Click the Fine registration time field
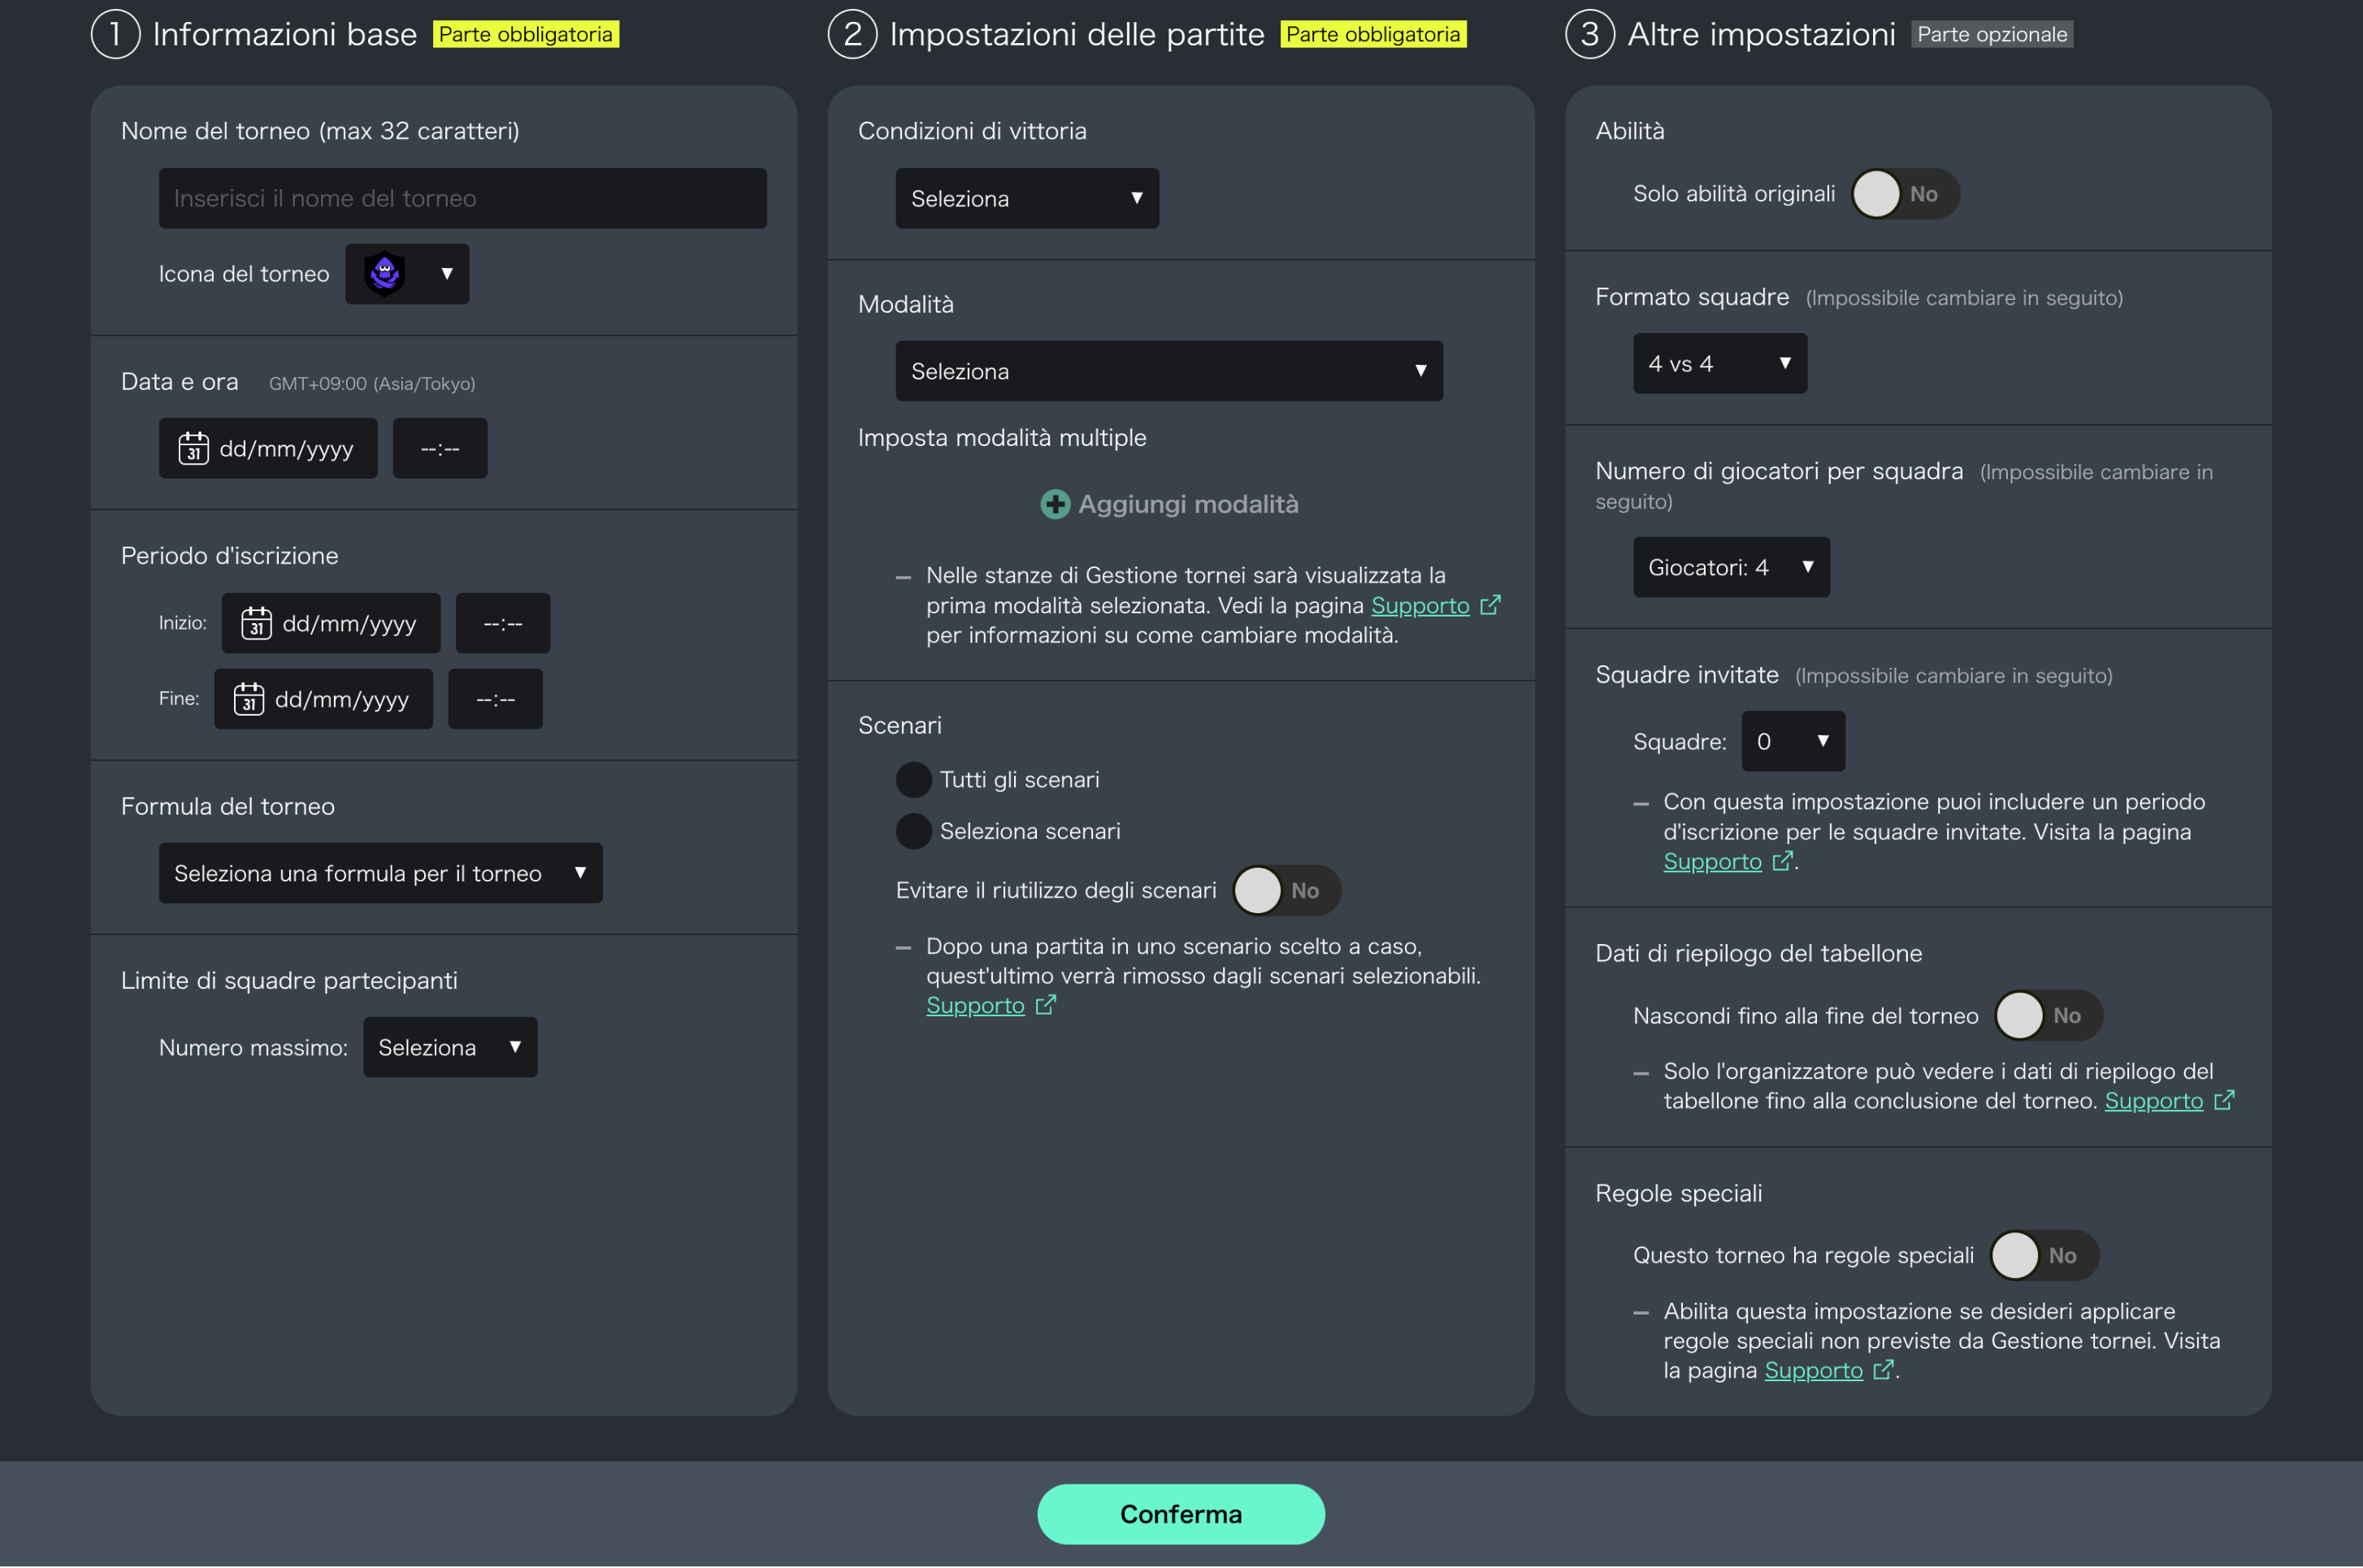This screenshot has height=1568, width=2363. (x=495, y=699)
